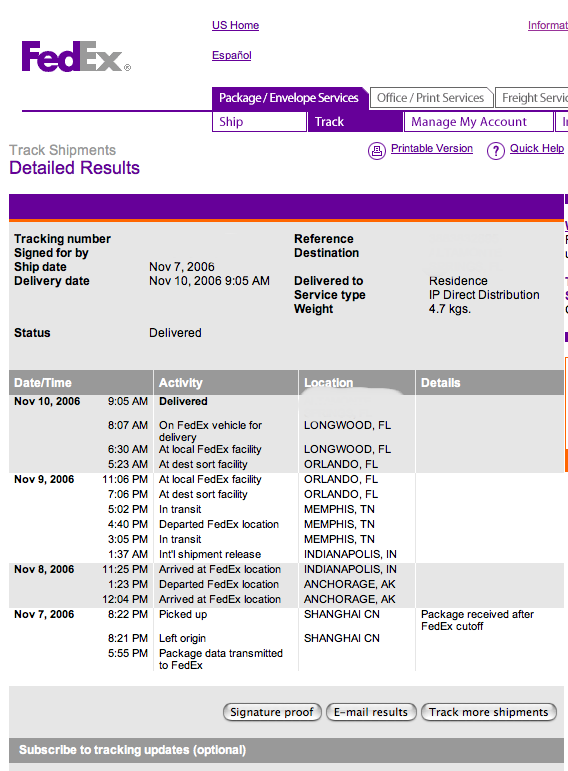Click the 4:40 PM 'Departed FedEx location' activity
This screenshot has width=568, height=771.
point(219,524)
